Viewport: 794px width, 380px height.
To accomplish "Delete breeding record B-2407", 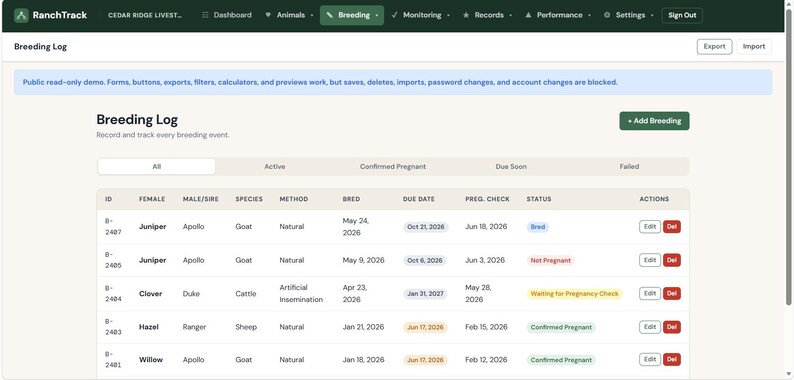I will [671, 227].
